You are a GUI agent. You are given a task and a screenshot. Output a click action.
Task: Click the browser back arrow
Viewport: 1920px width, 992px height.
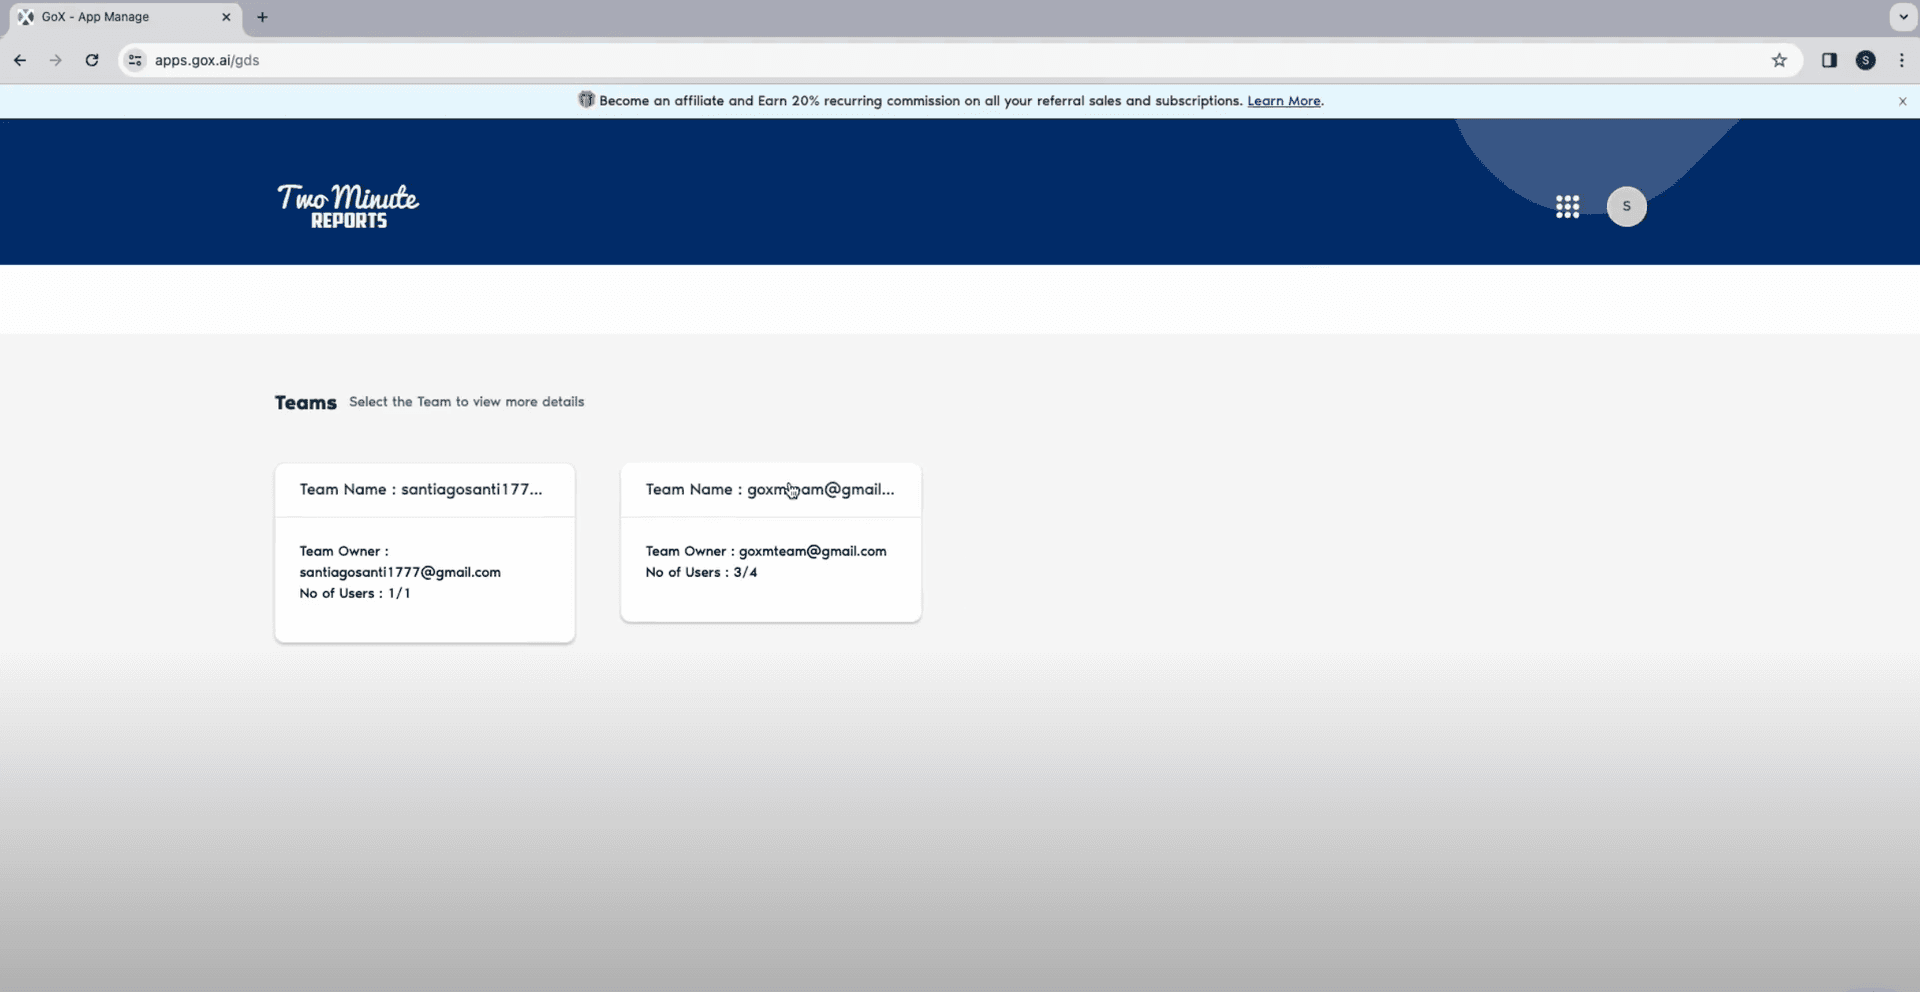20,60
